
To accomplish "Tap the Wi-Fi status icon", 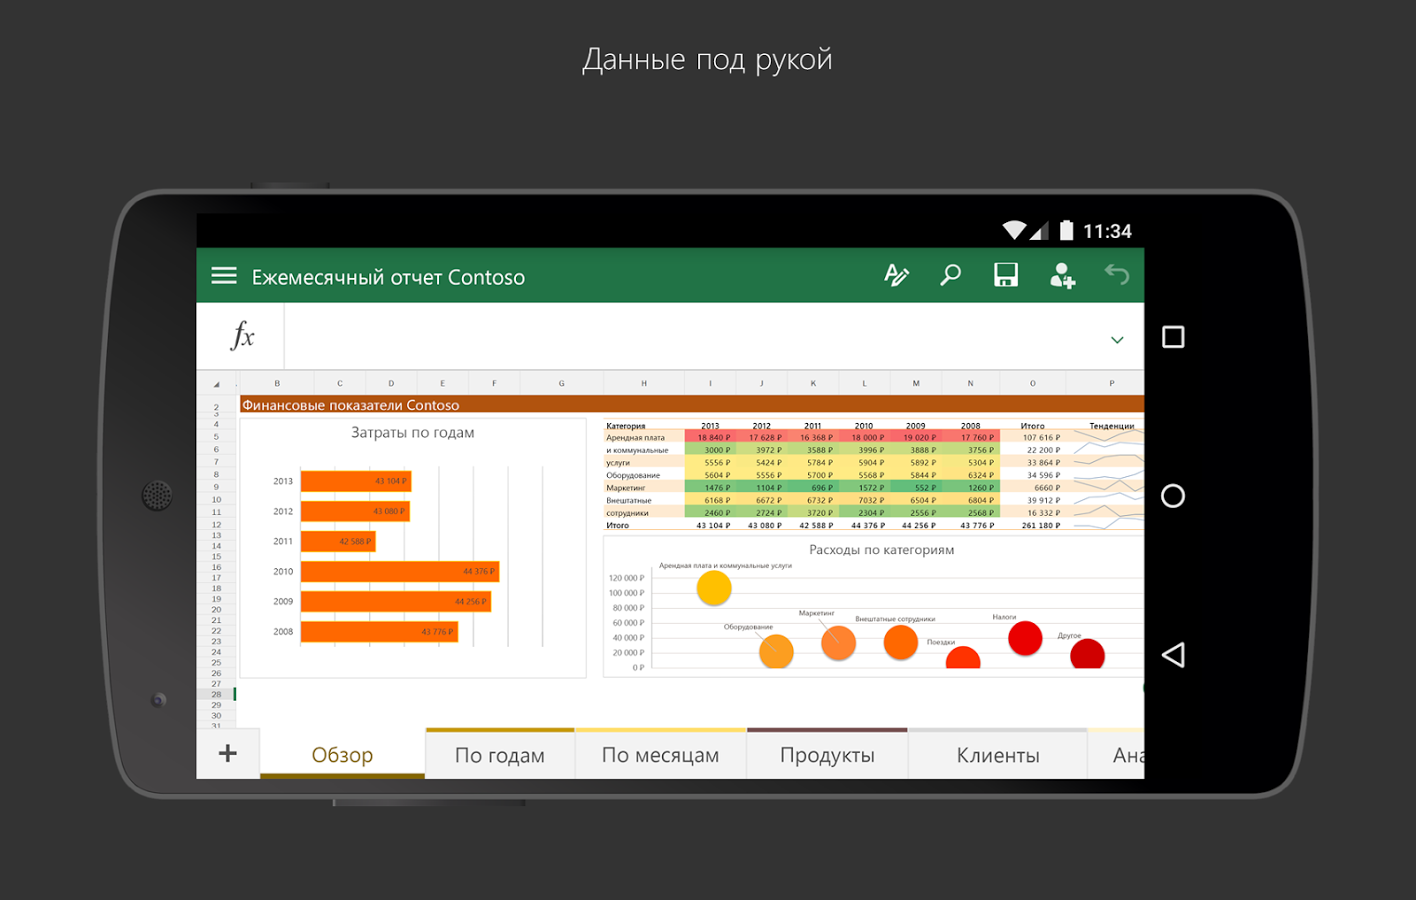I will tap(1014, 231).
